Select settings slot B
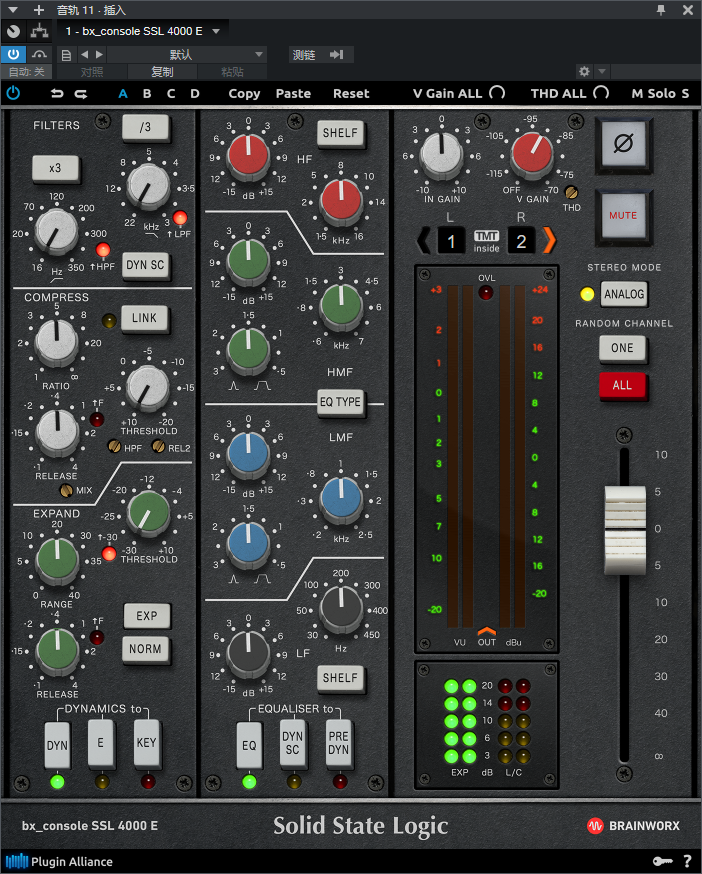The width and height of the screenshot is (702, 874). coord(147,94)
